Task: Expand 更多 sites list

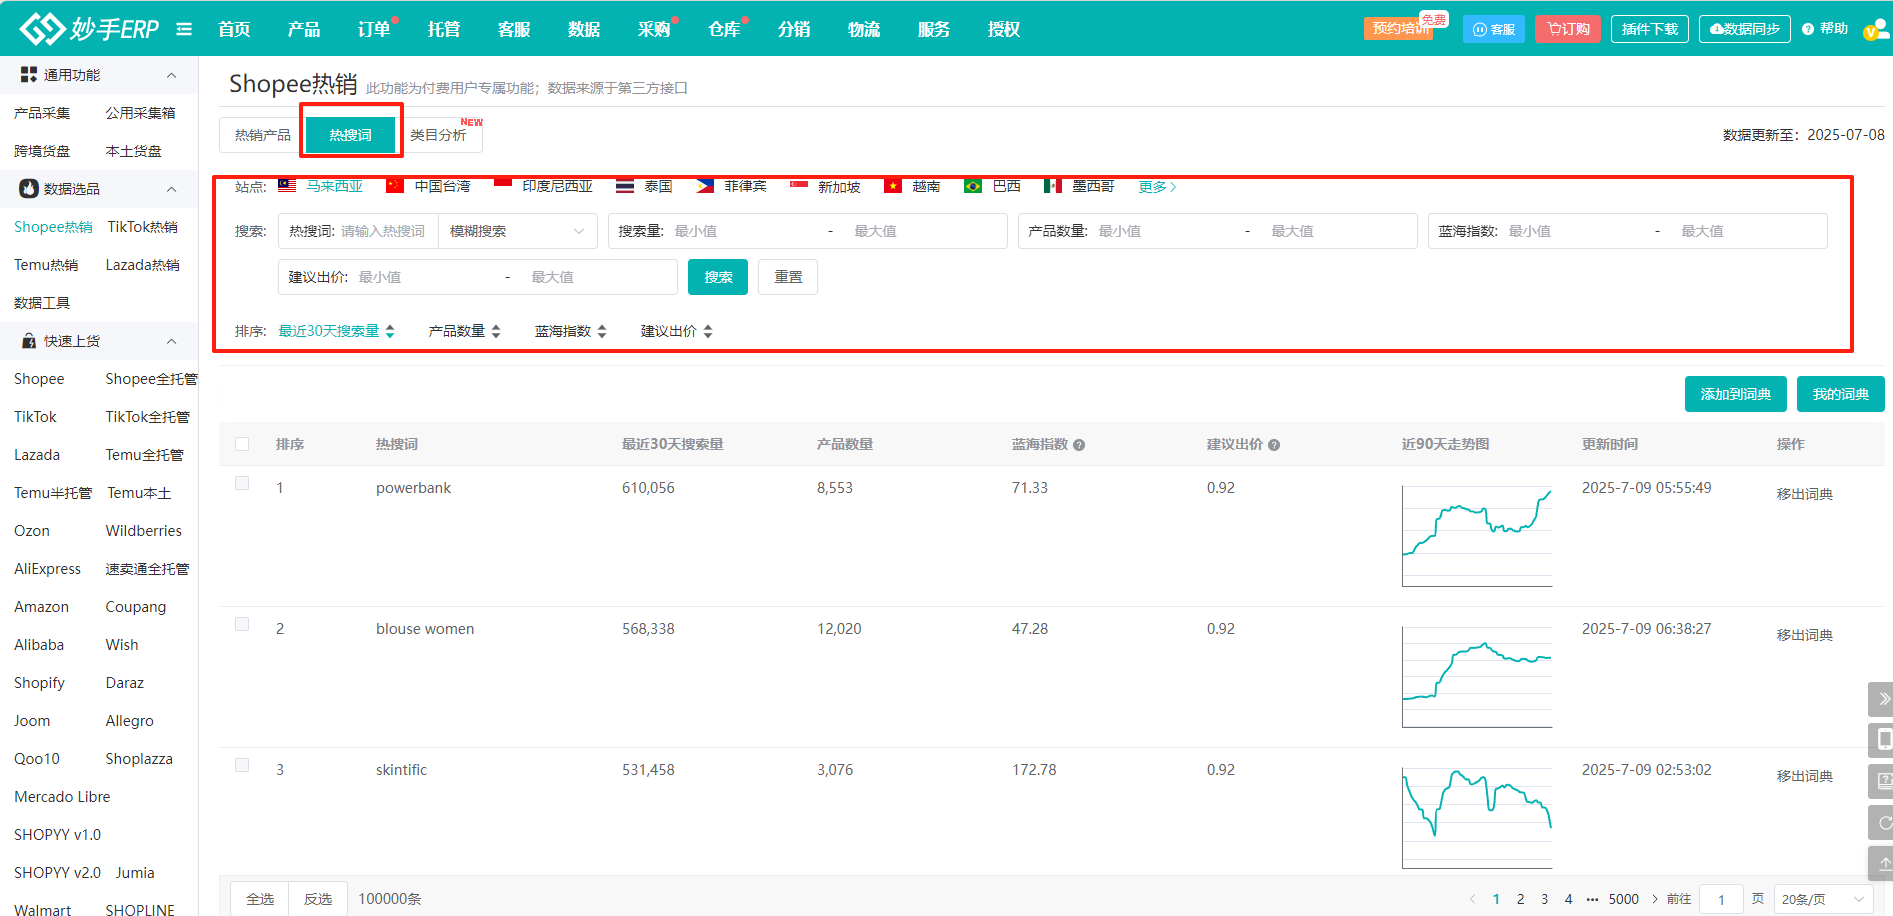Action: point(1157,187)
